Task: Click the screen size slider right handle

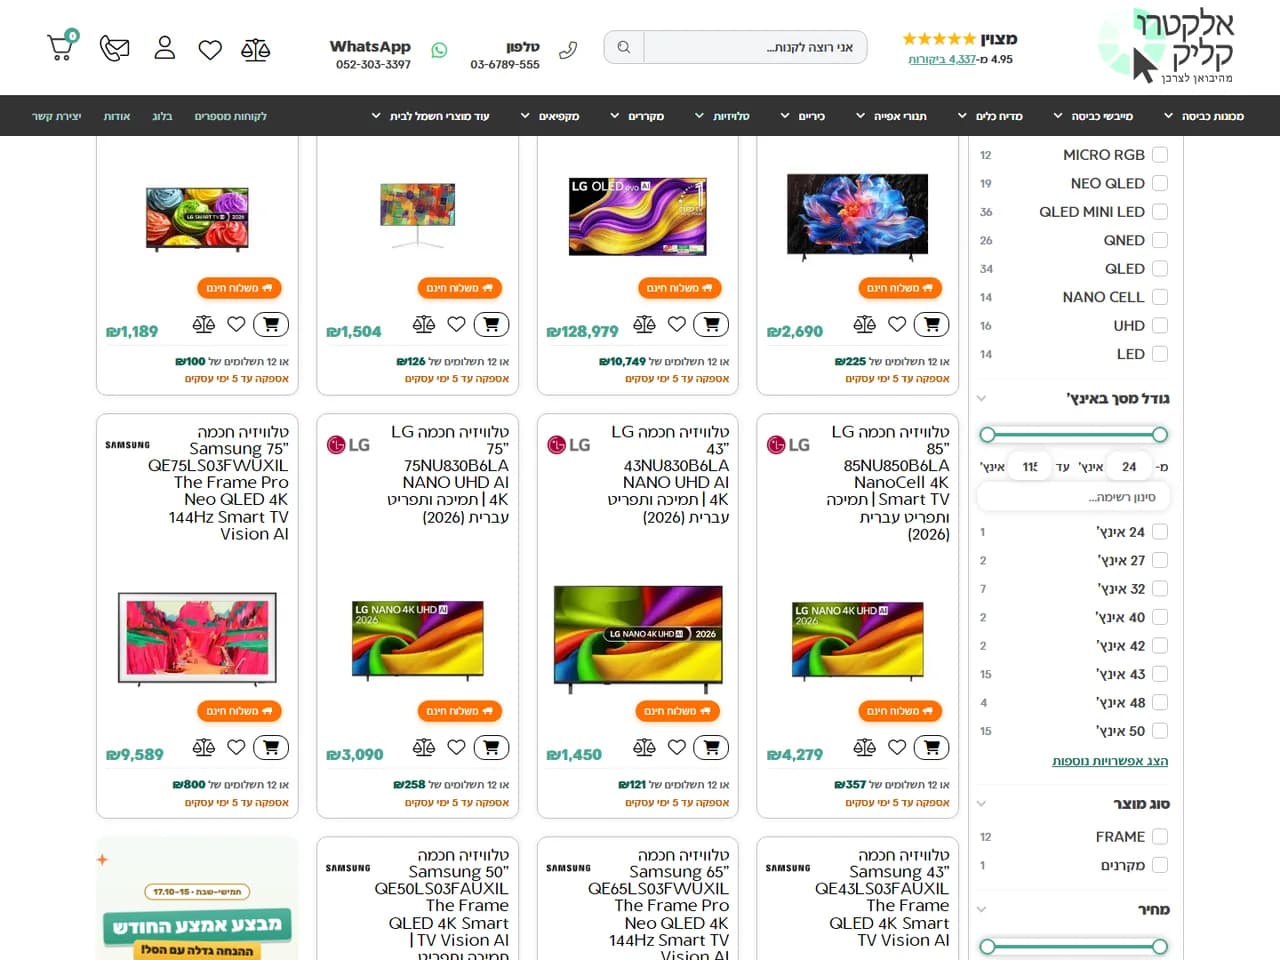Action: pos(1160,434)
